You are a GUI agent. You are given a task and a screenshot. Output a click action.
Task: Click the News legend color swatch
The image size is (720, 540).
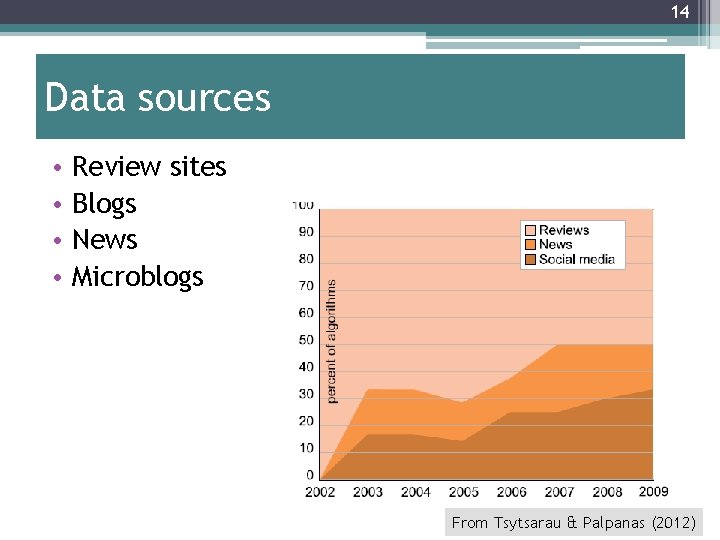tap(530, 244)
